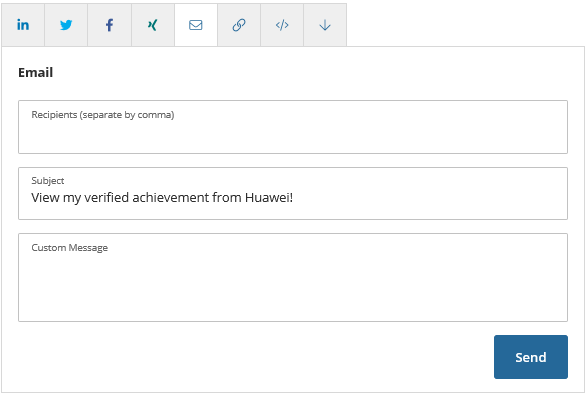
Task: Open the download arrow tab
Action: tap(325, 25)
